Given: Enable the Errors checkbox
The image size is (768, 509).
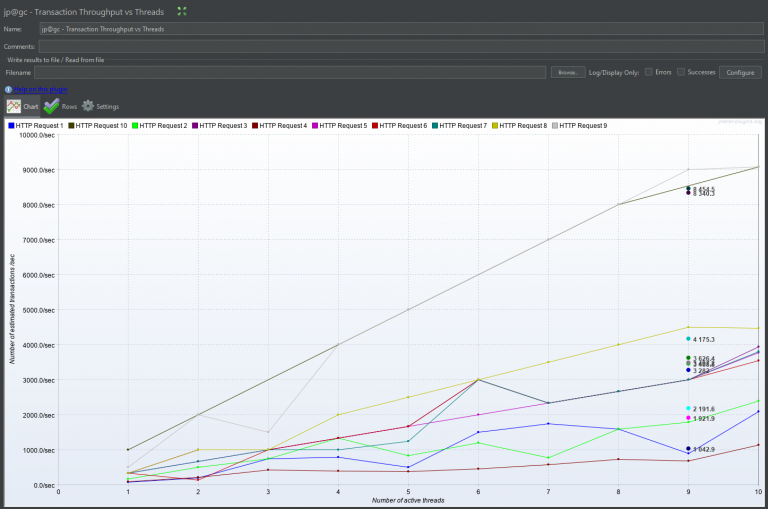Looking at the screenshot, I should [x=649, y=72].
